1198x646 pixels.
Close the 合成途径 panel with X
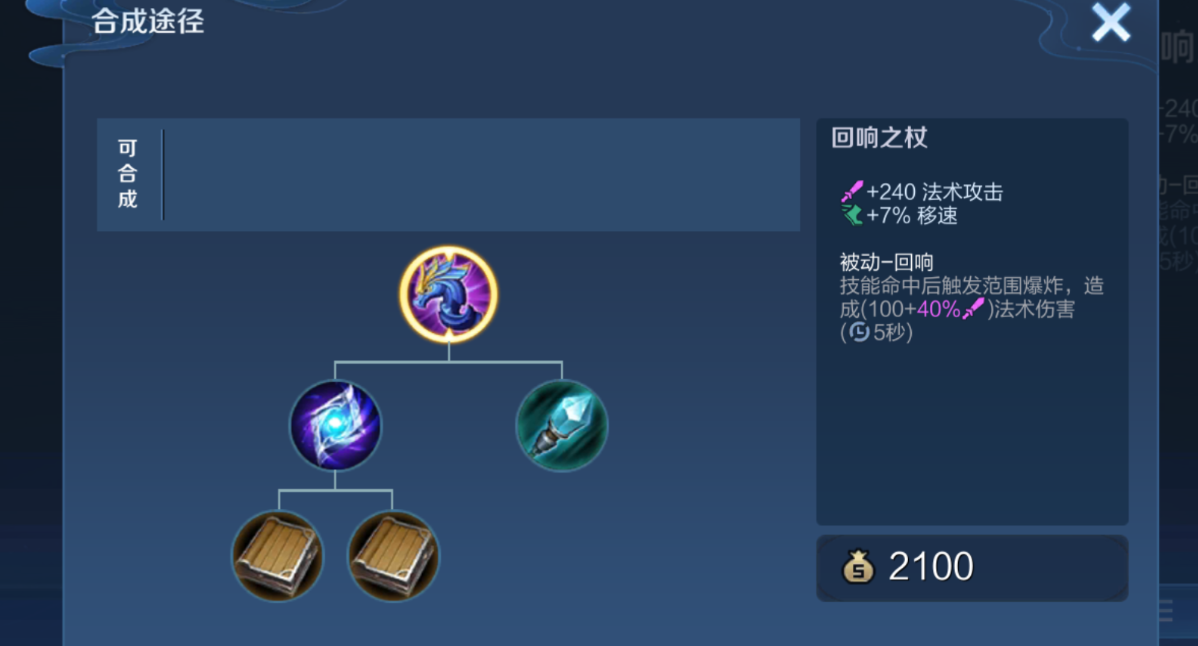[x=1110, y=22]
